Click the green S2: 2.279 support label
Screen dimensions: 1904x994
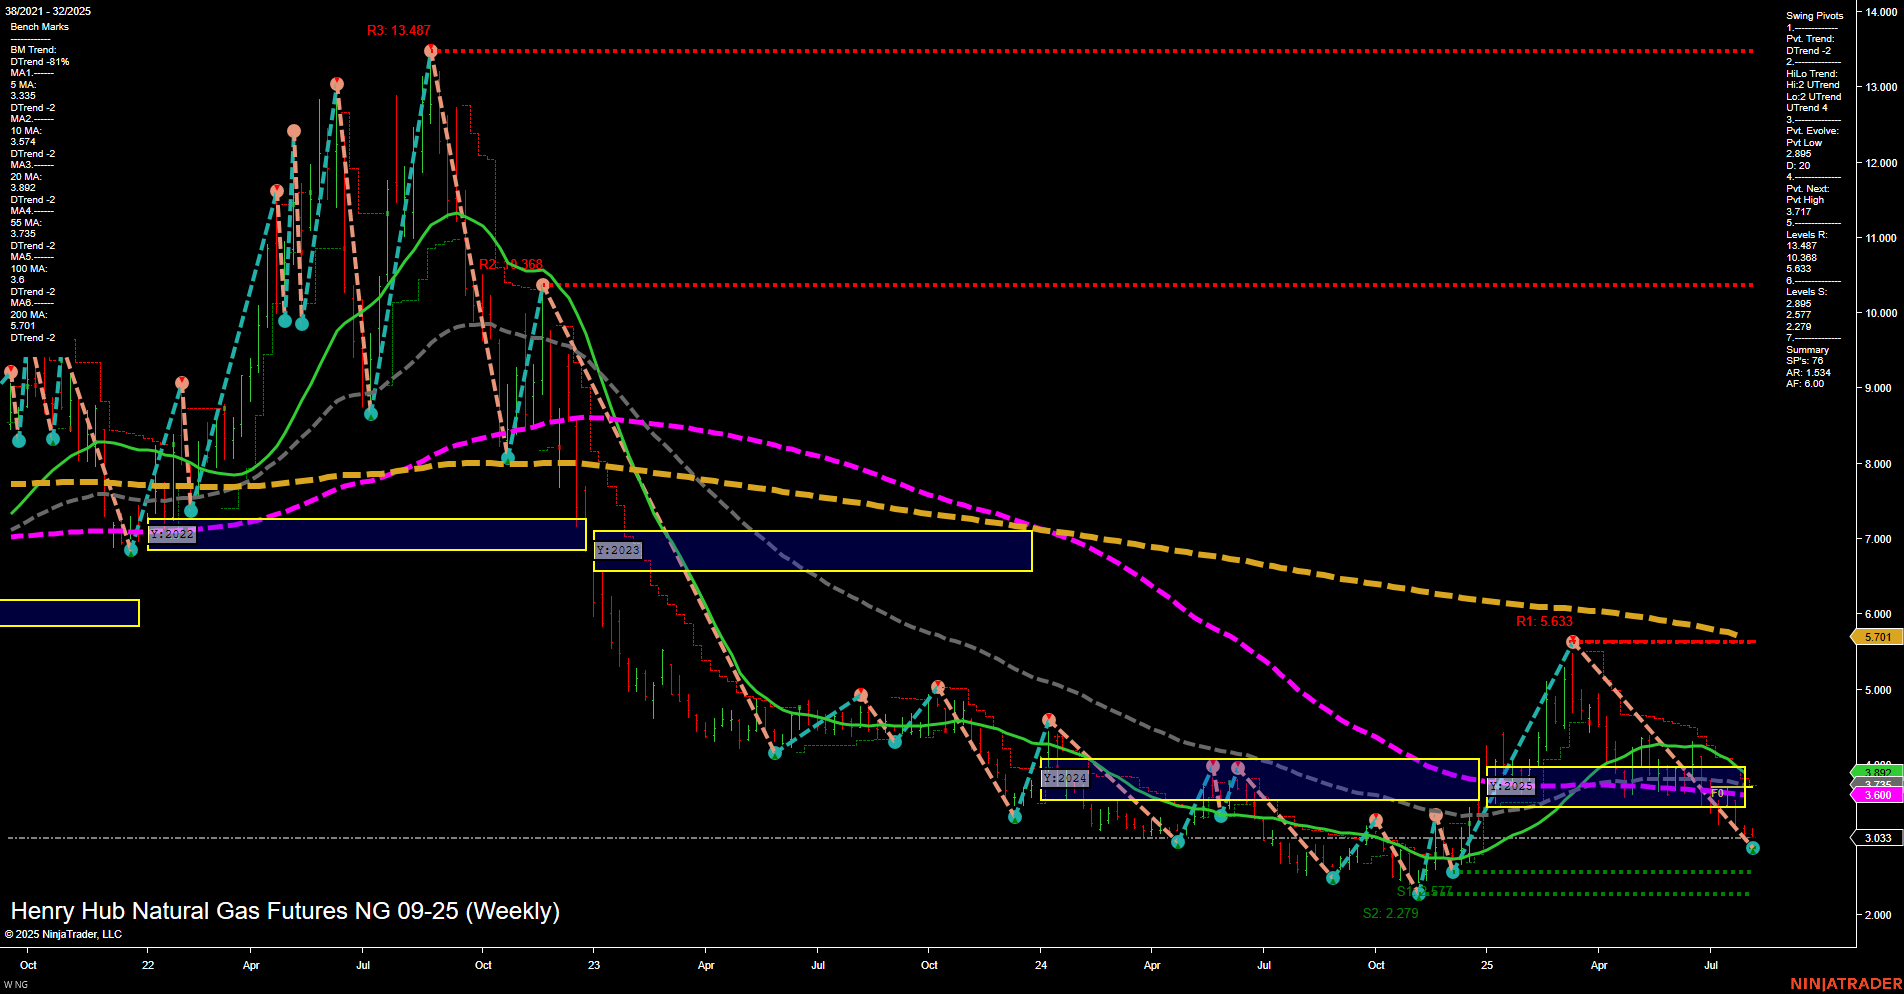pos(1390,911)
